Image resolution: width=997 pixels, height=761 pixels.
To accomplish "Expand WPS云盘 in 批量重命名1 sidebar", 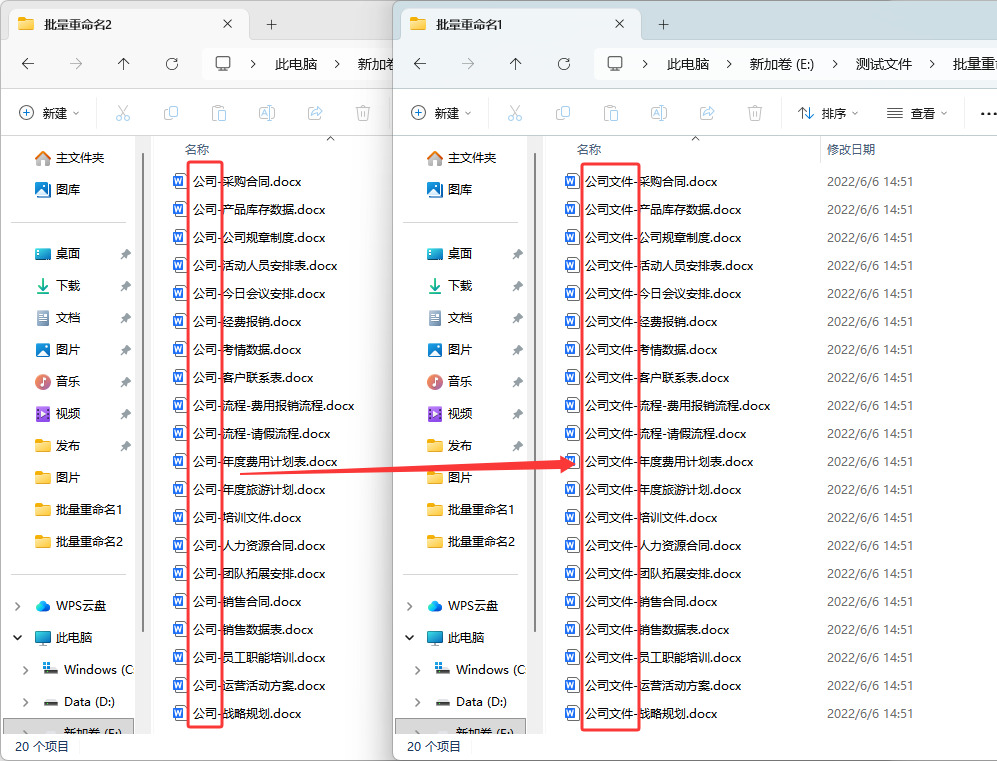I will point(409,606).
